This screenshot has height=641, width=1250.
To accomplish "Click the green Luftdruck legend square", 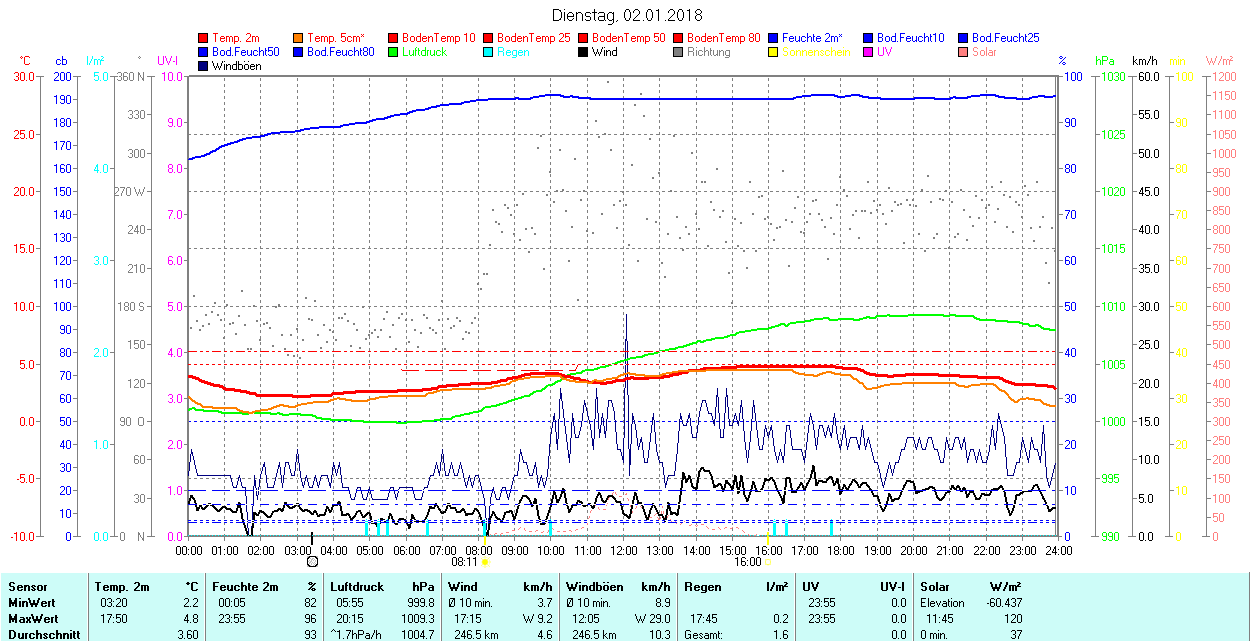I will click(x=393, y=52).
